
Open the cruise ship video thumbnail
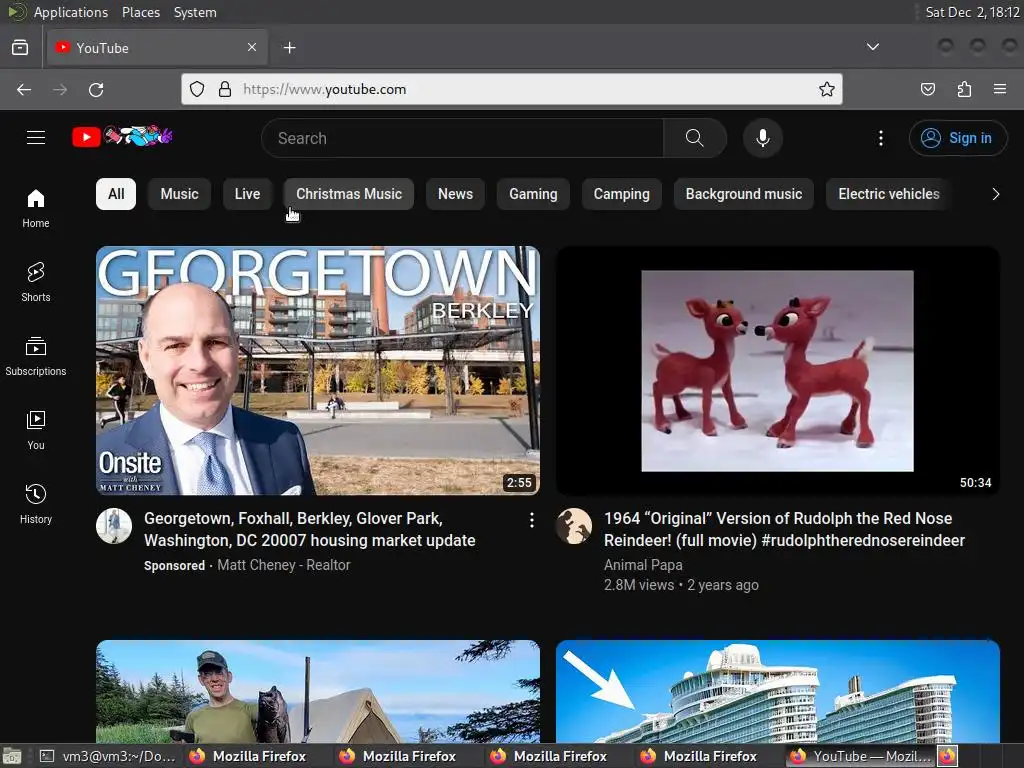coord(778,691)
